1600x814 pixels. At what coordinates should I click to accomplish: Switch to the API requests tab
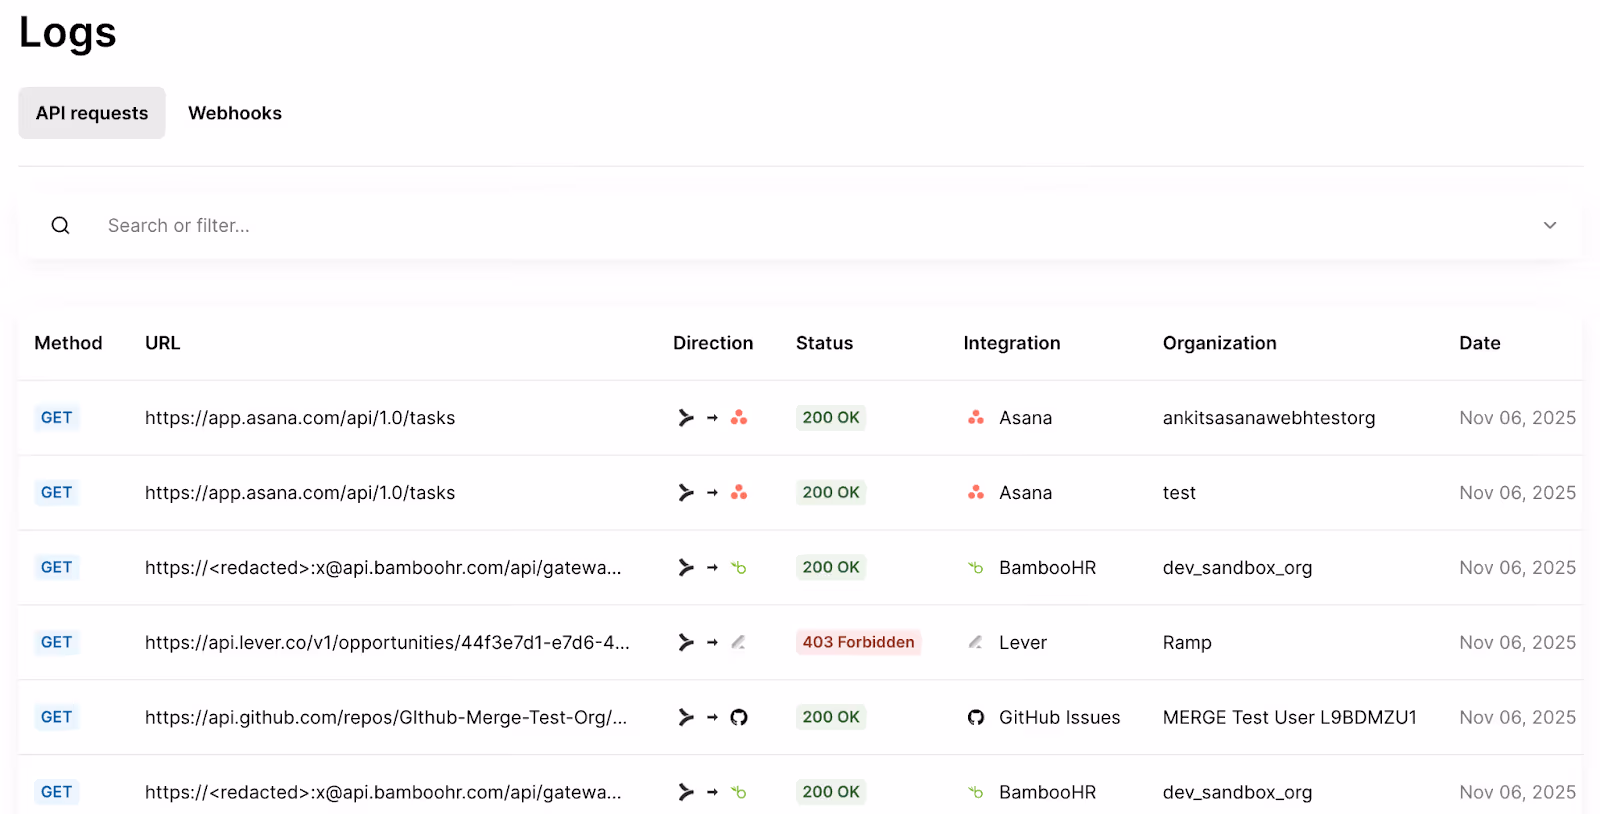point(92,113)
